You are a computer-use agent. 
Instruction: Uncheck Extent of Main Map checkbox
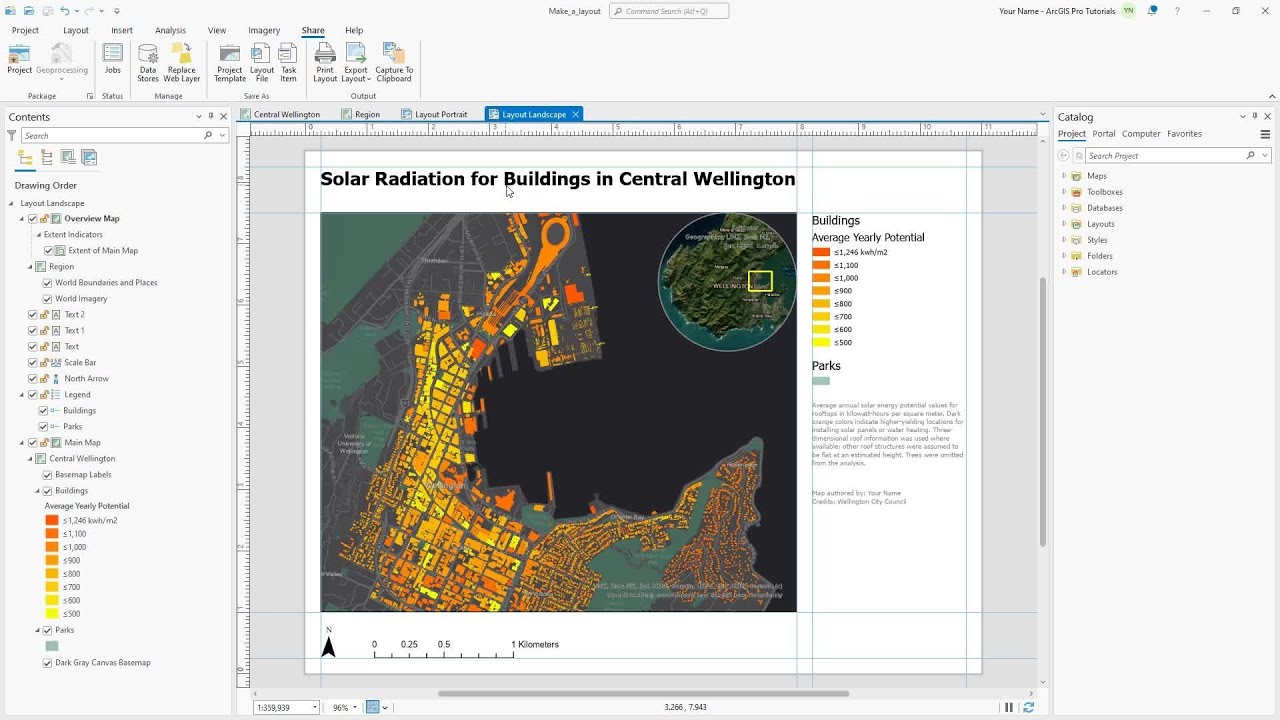49,251
